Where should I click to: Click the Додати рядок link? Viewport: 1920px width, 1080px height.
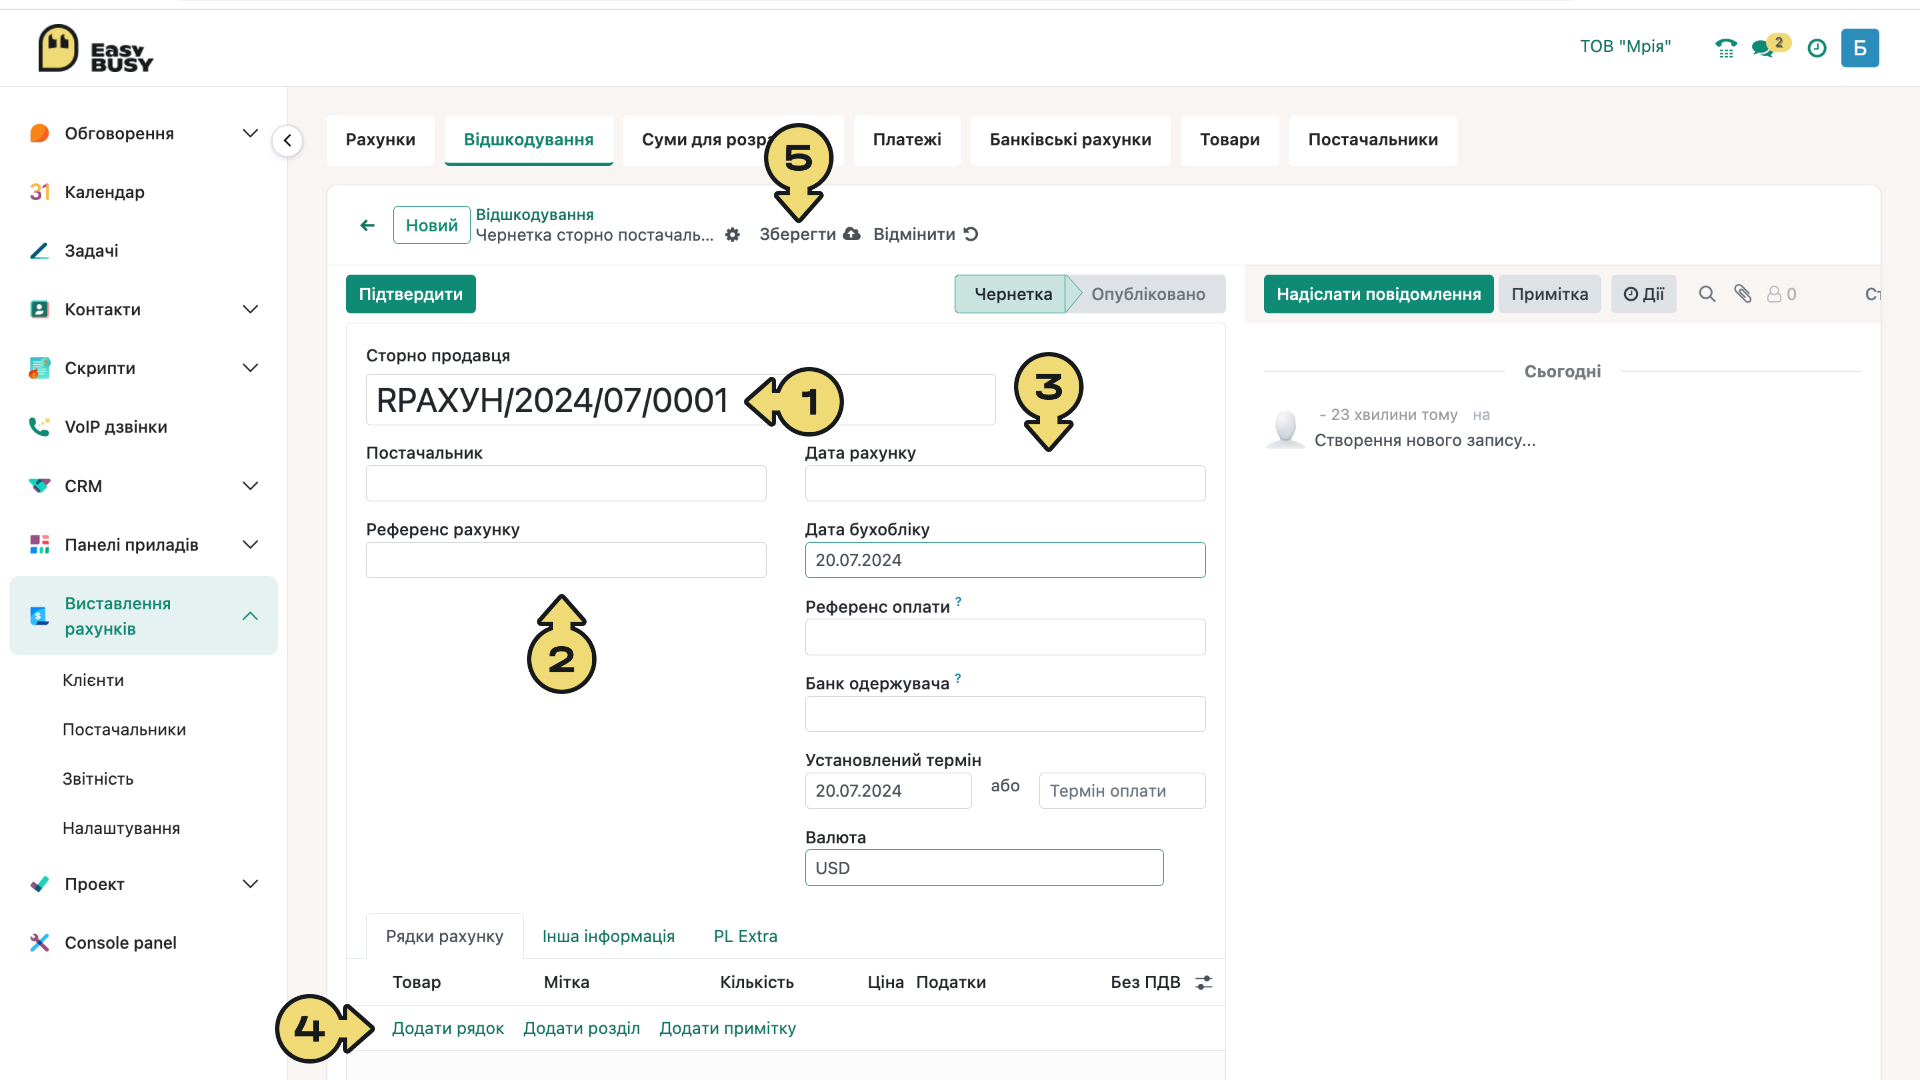click(x=447, y=1029)
